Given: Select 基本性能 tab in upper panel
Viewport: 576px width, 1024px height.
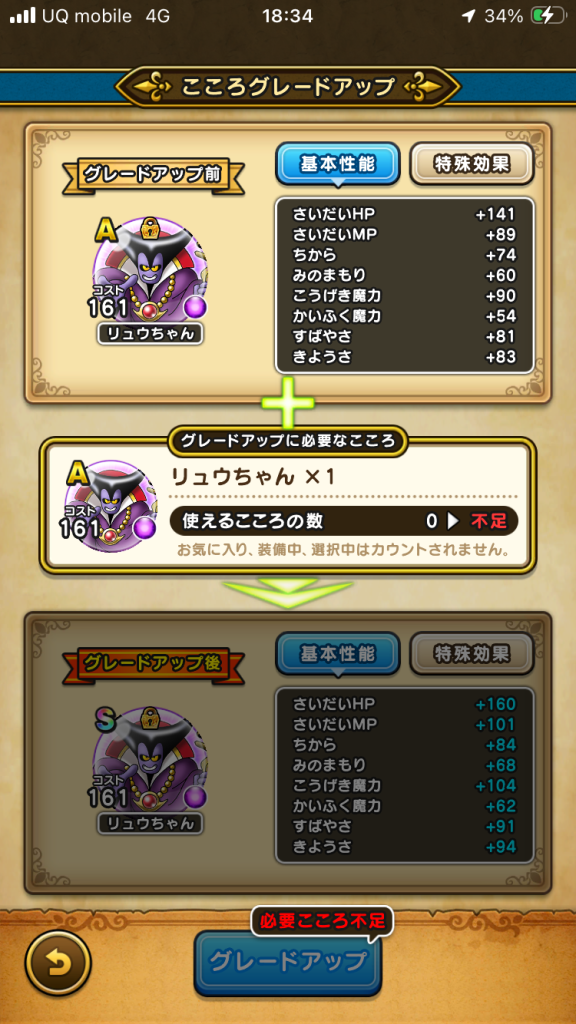Looking at the screenshot, I should click(338, 165).
